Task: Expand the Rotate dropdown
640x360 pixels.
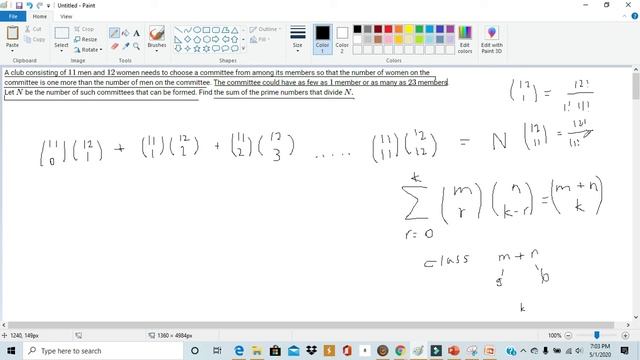Action: click(x=101, y=50)
